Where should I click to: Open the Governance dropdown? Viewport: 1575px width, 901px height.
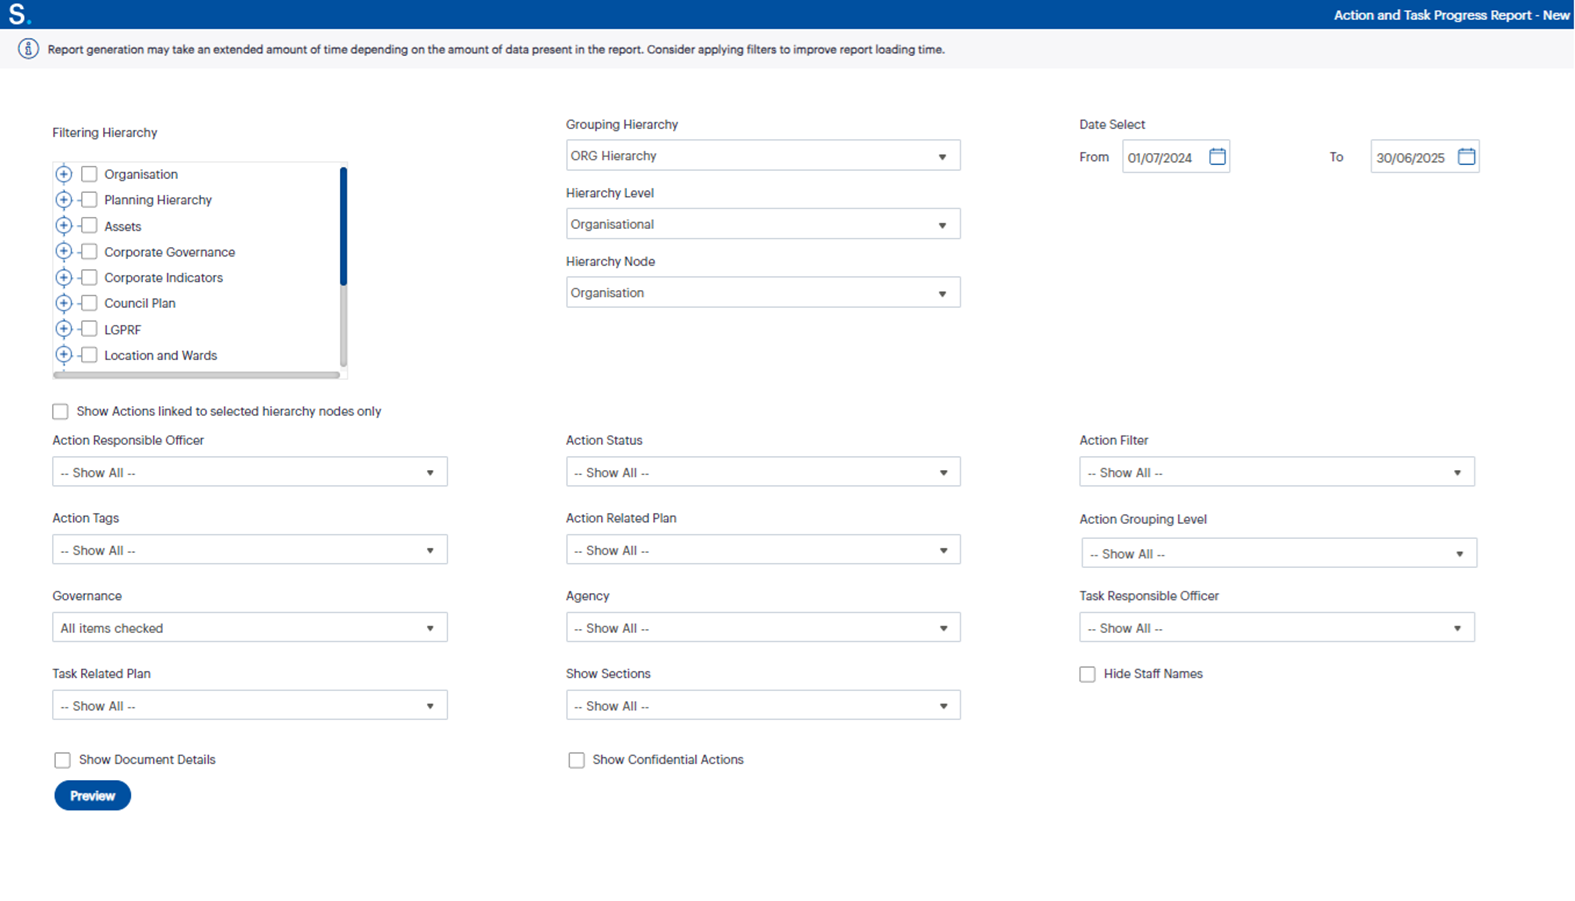click(250, 628)
